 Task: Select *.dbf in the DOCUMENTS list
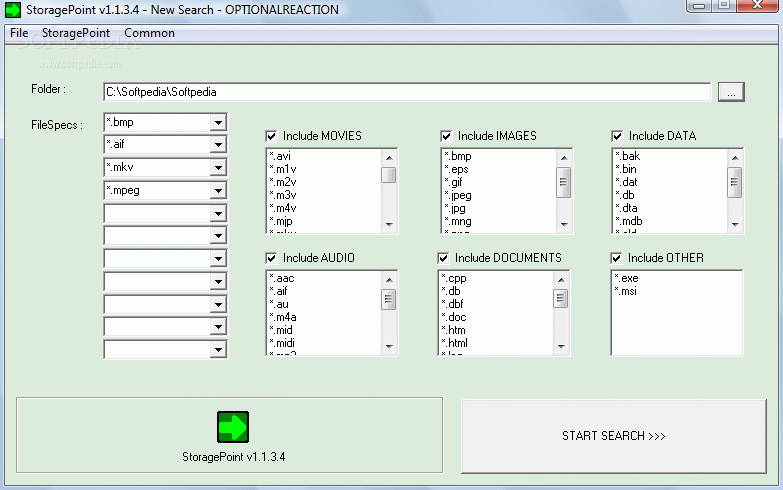(452, 305)
